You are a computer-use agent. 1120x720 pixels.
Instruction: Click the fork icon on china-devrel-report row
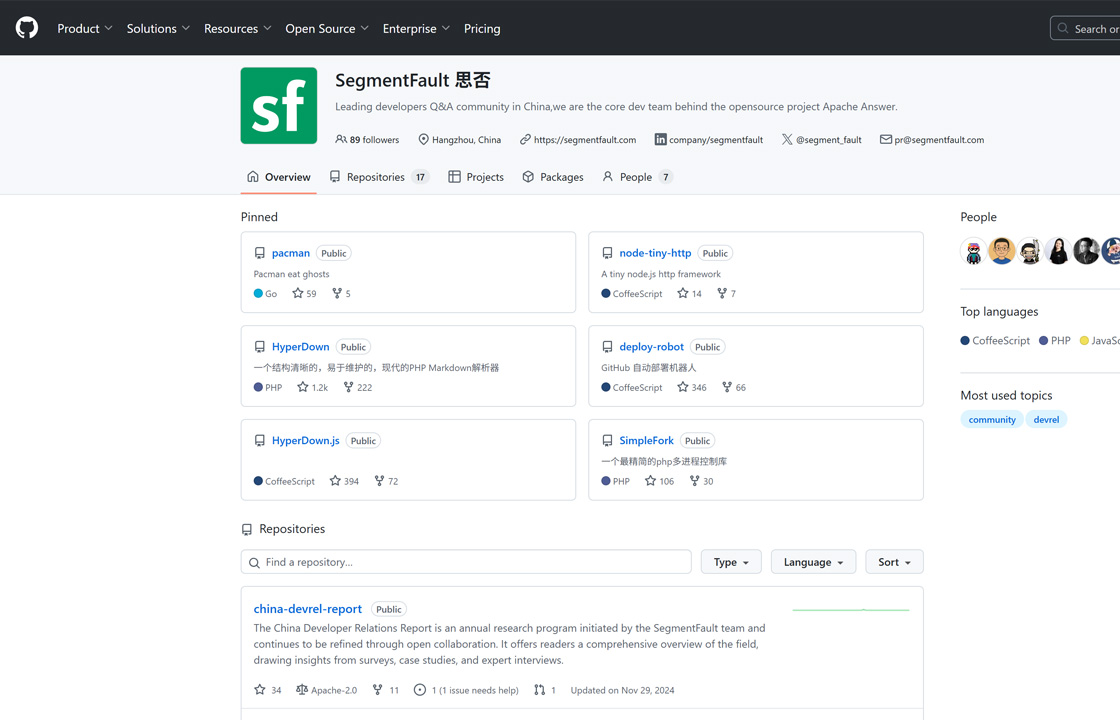point(378,689)
